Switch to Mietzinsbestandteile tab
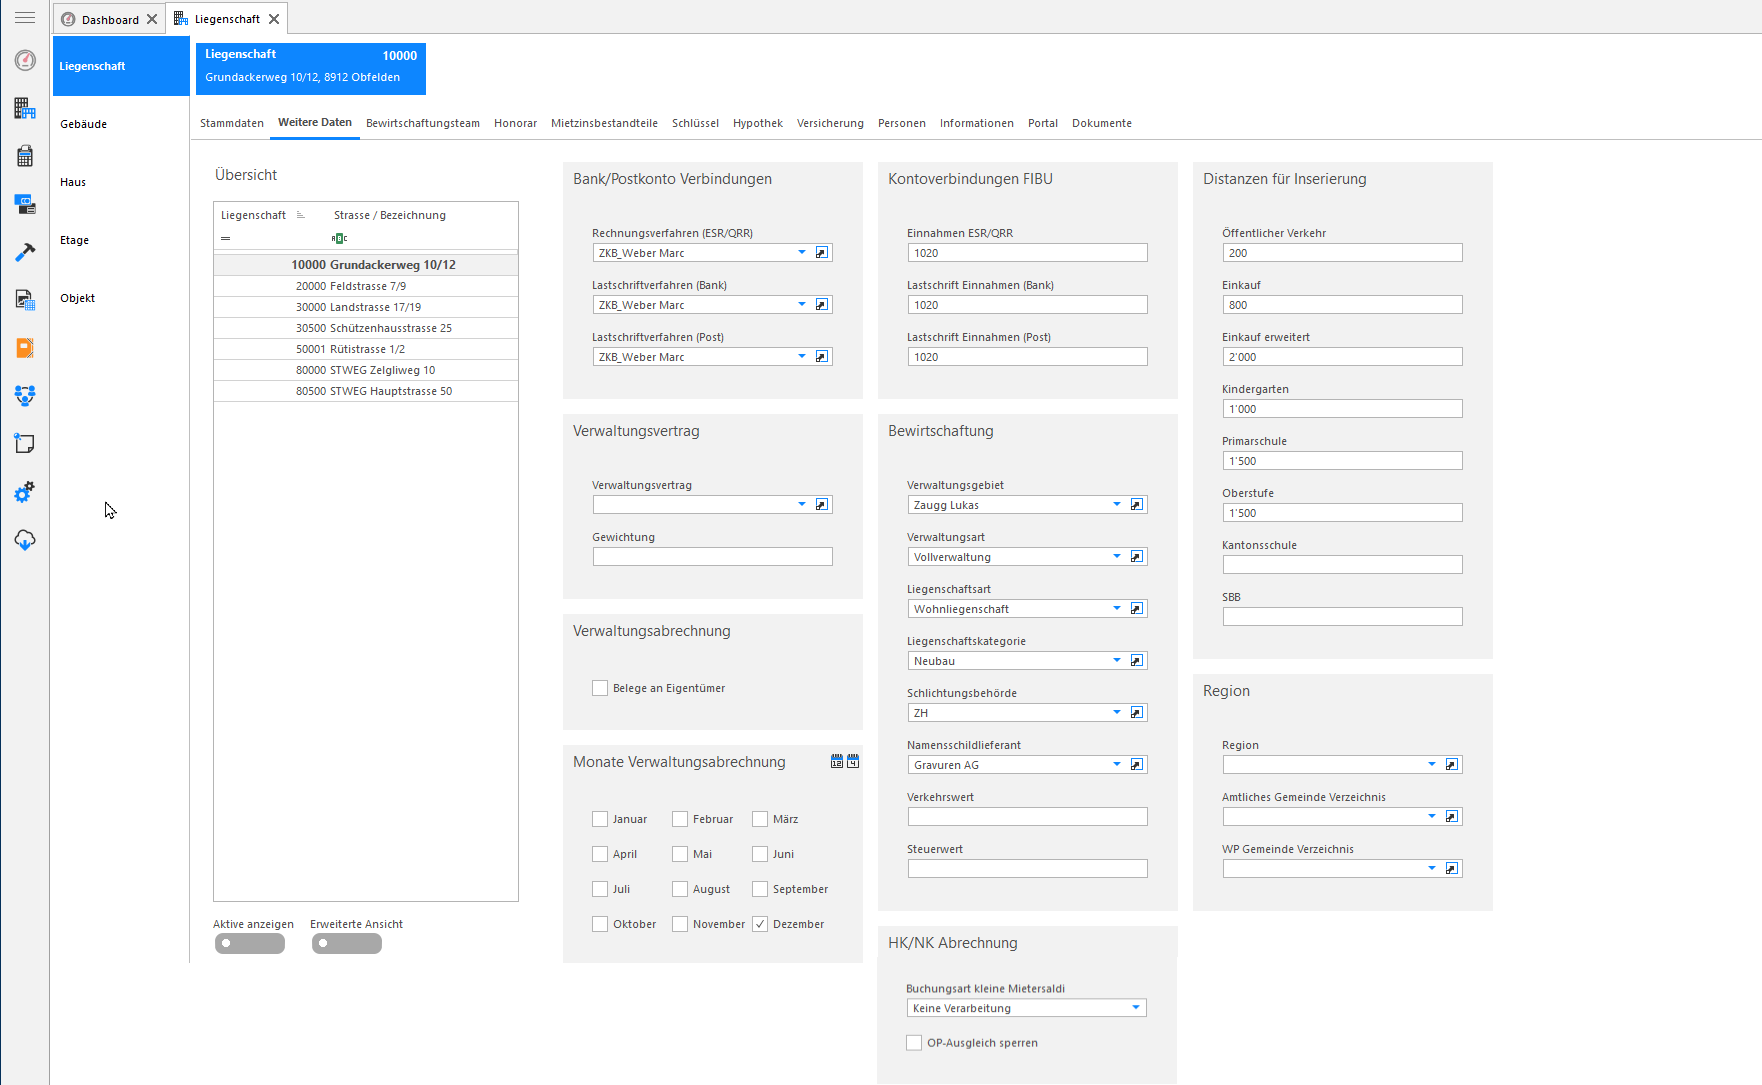This screenshot has width=1762, height=1085. 604,123
